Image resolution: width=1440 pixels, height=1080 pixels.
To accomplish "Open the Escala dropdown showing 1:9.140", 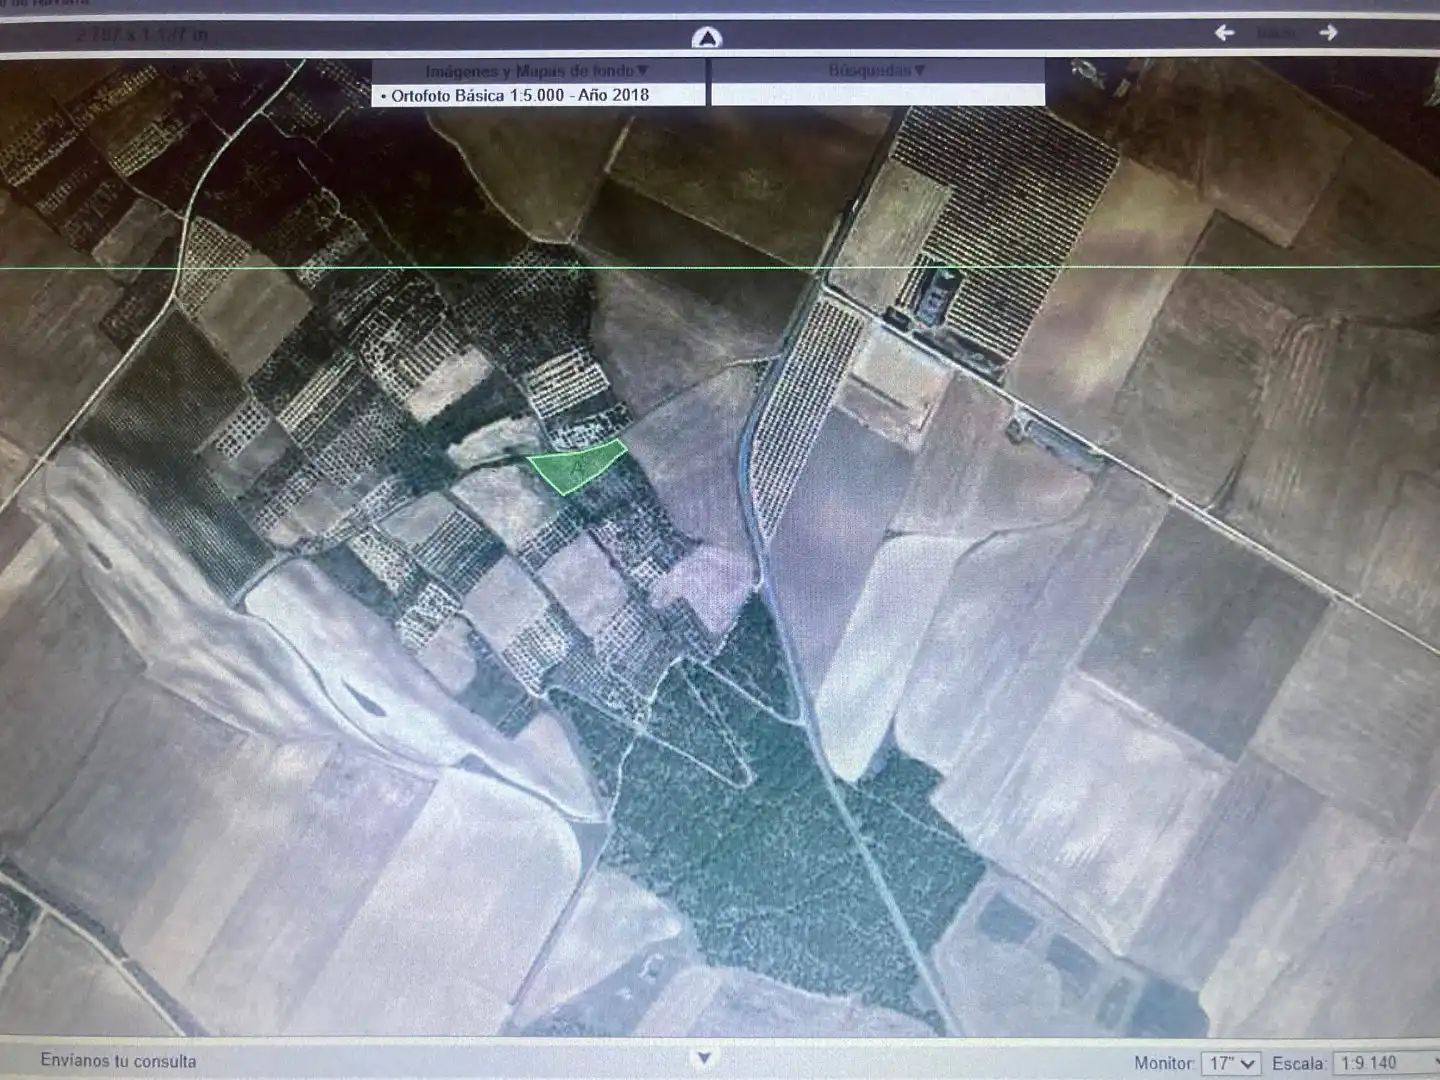I will tap(1386, 1063).
